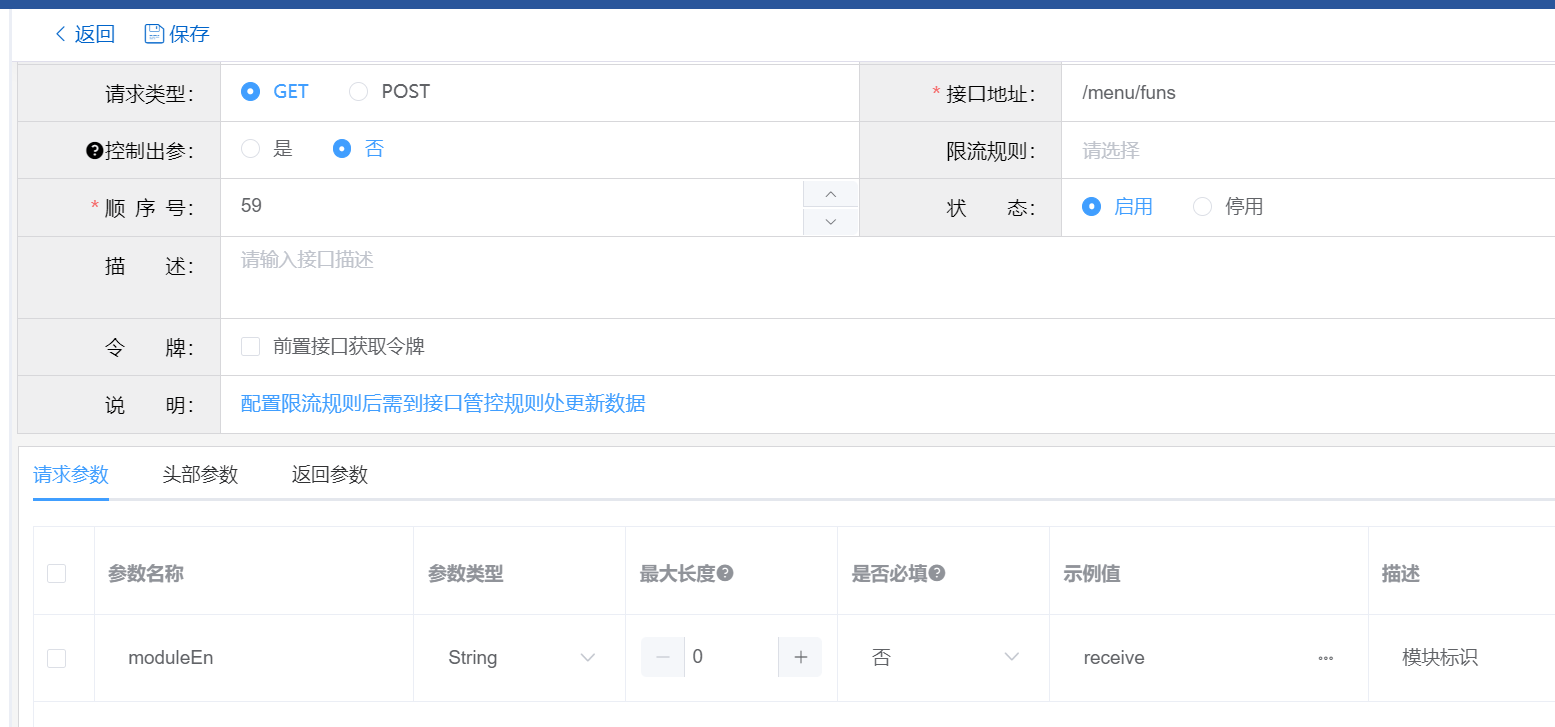Click the 接口地址 field with /menu/funs
The width and height of the screenshot is (1555, 727).
(x=1308, y=93)
